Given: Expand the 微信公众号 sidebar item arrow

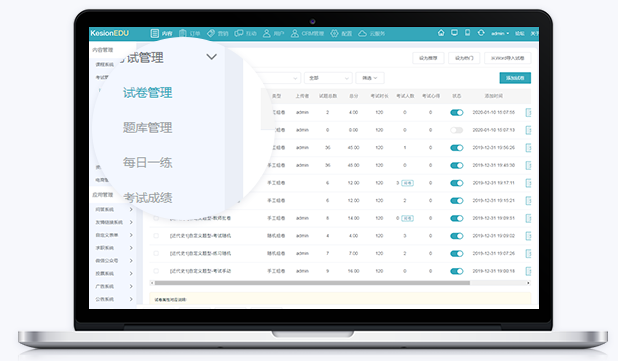Looking at the screenshot, I should (131, 261).
